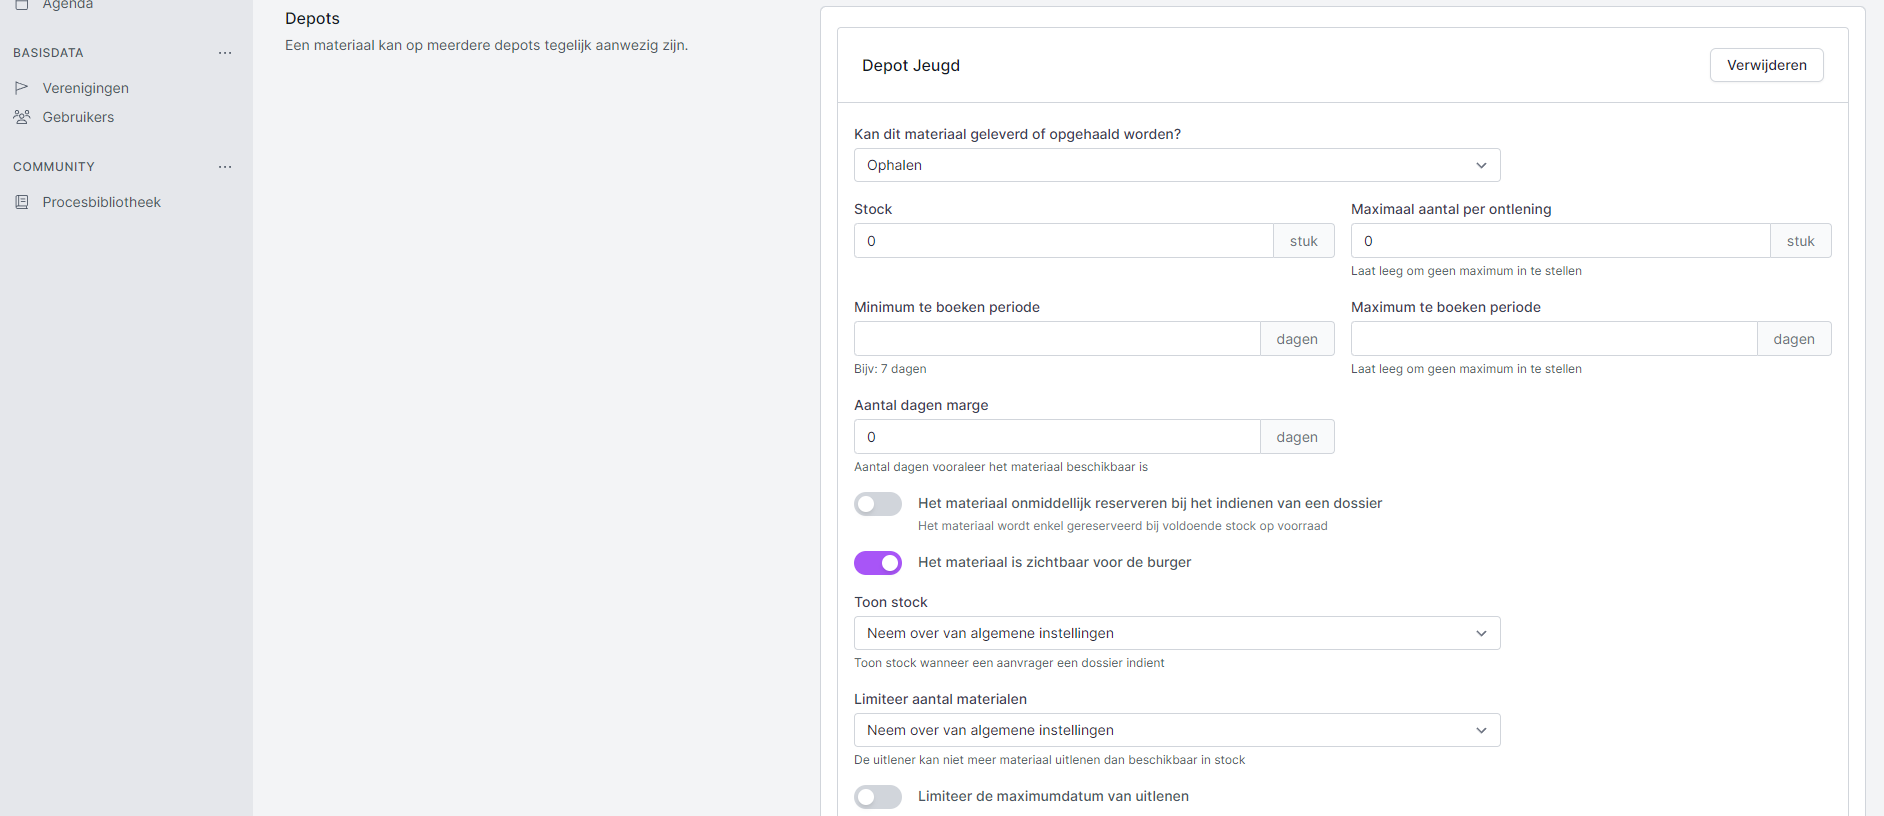
Task: Enable immediate reservation on dossier submission
Action: (x=878, y=504)
